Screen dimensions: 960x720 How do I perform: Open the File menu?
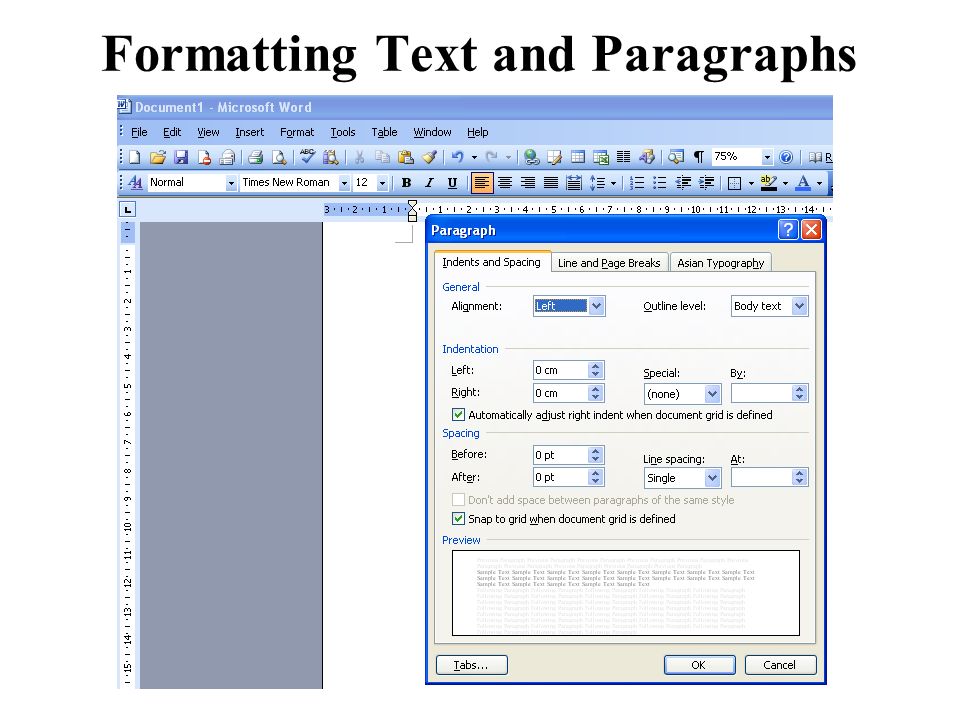pyautogui.click(x=139, y=132)
